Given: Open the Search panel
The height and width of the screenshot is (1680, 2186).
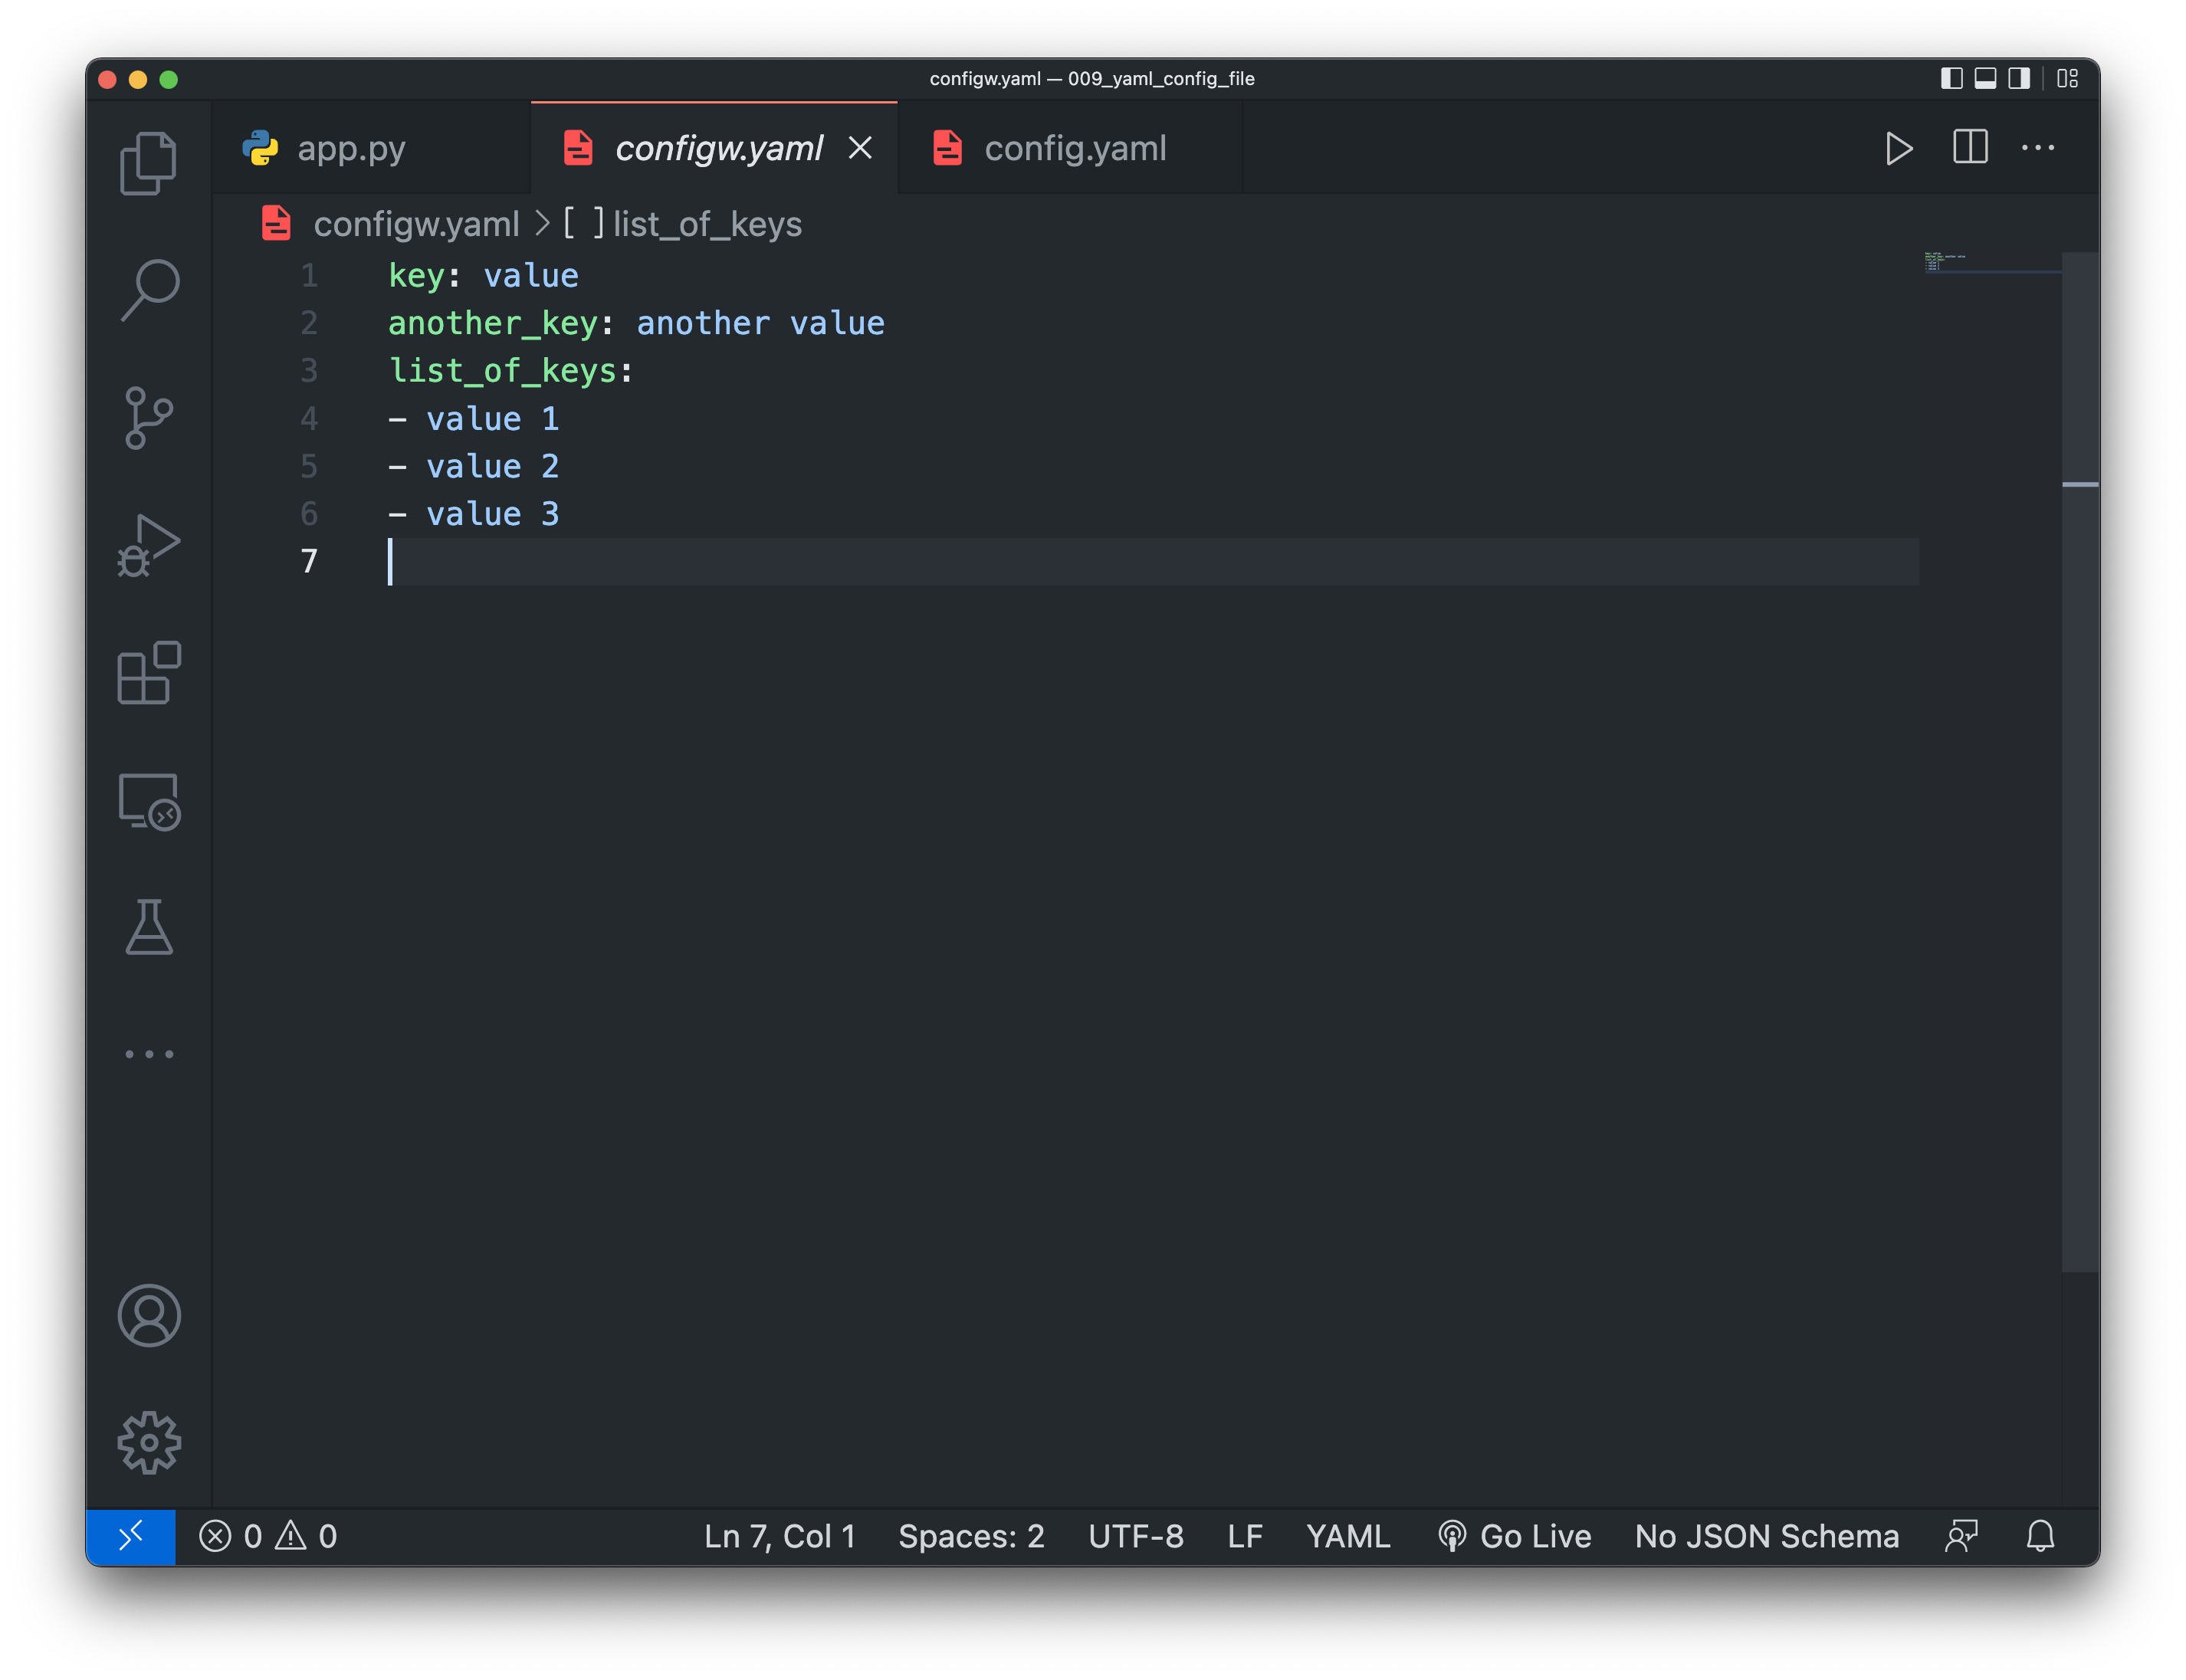Looking at the screenshot, I should coord(149,289).
